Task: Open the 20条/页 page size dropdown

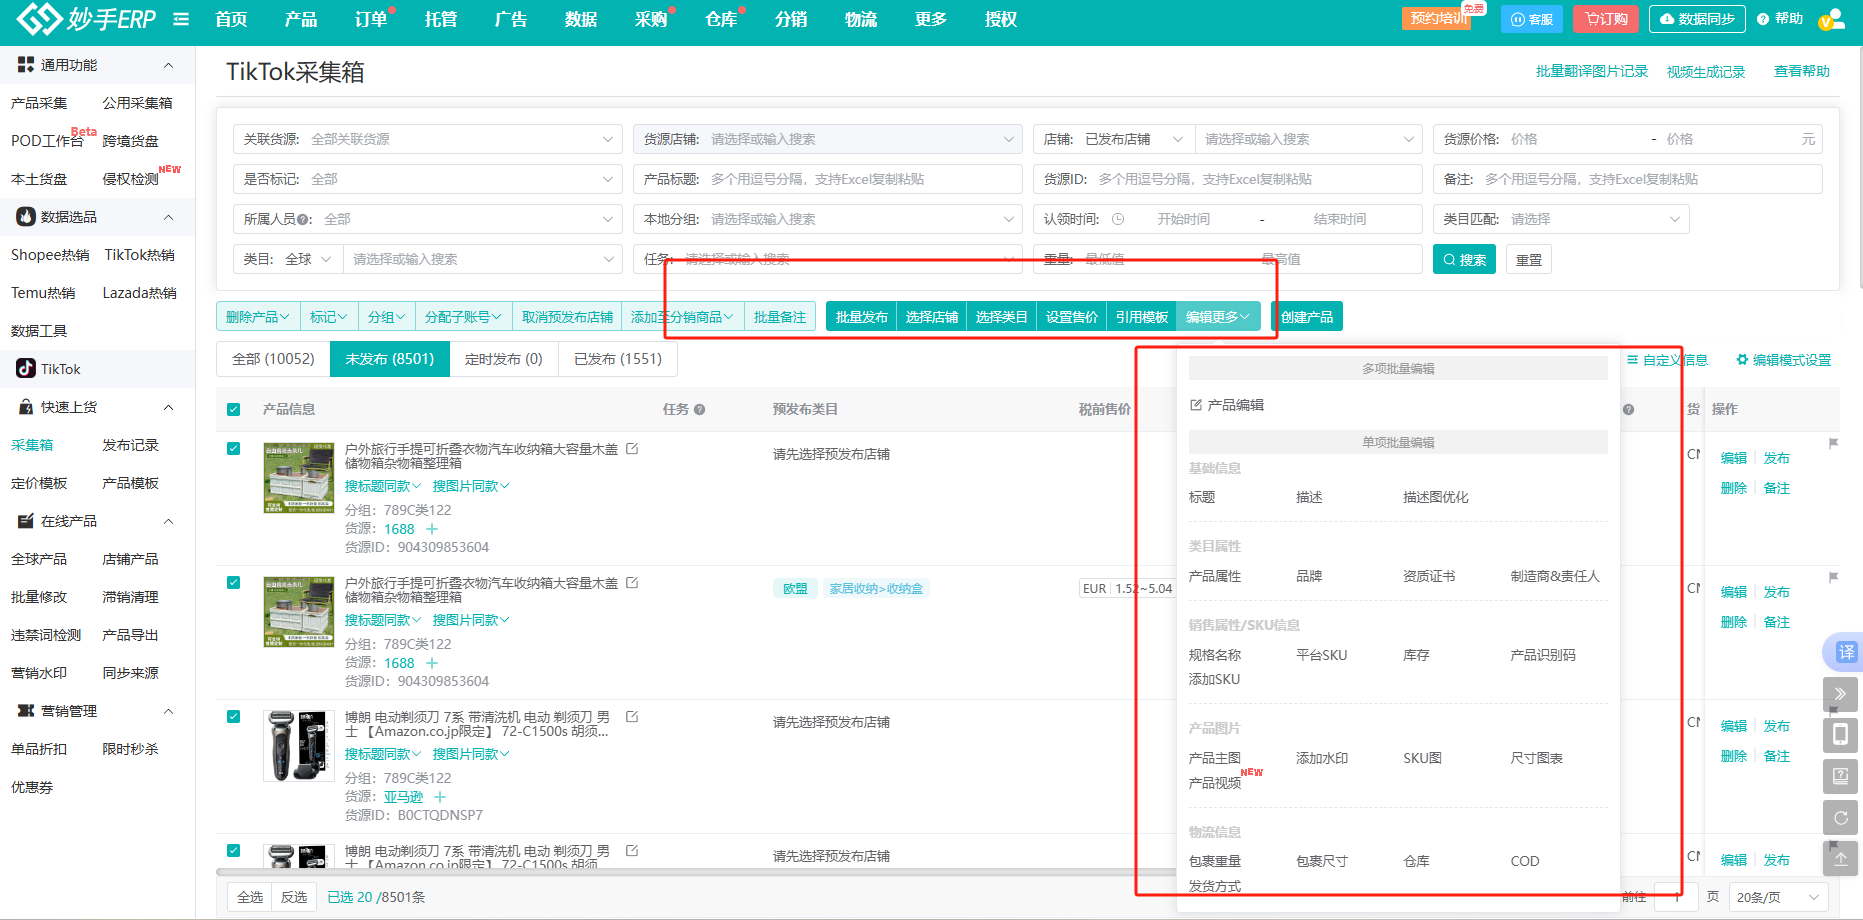Action: [1776, 897]
